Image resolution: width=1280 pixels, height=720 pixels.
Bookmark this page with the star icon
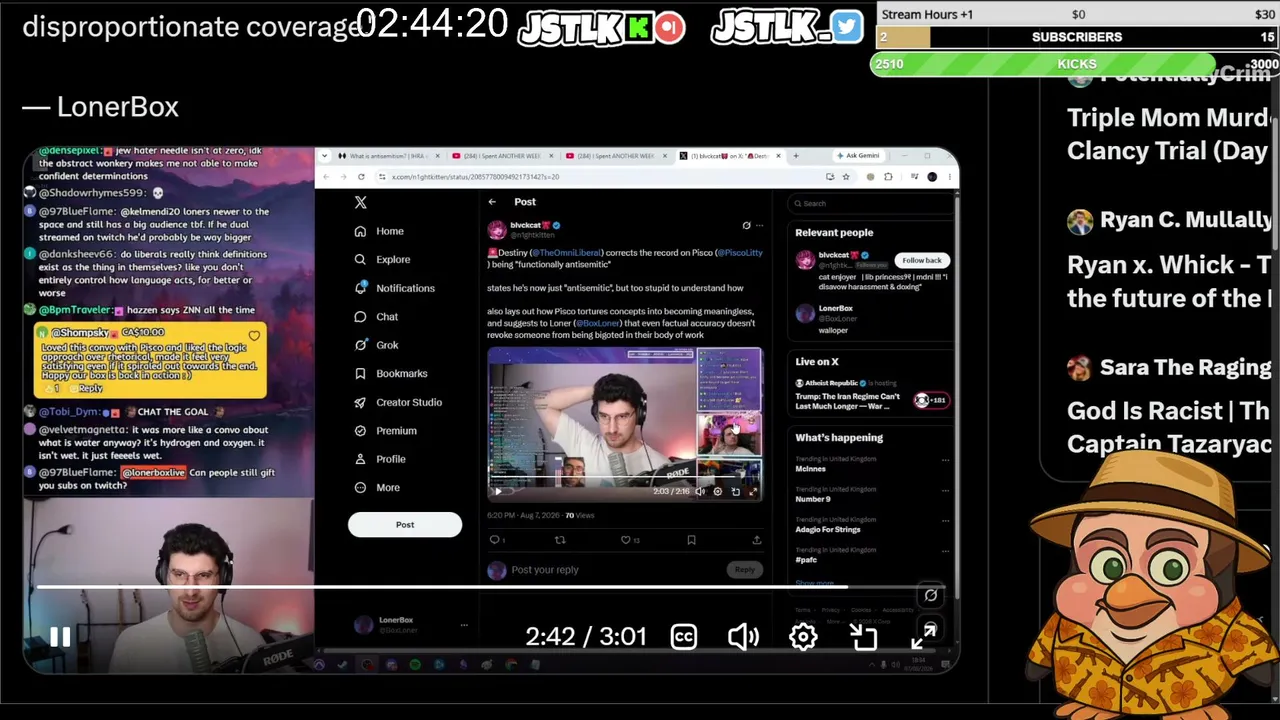coord(845,177)
